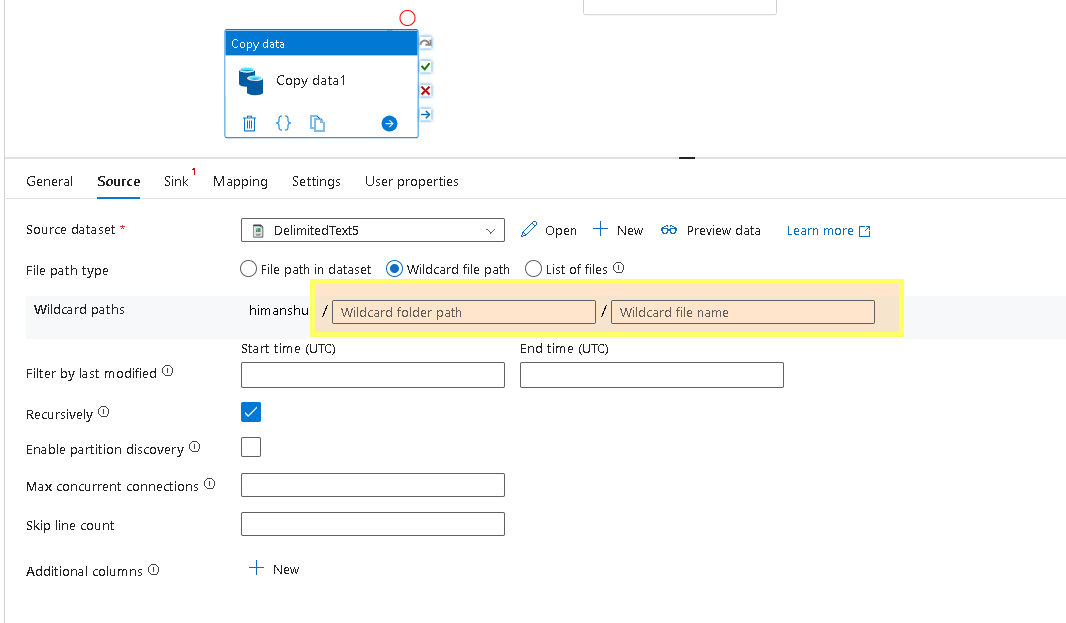Viewport: 1066px width, 623px height.
Task: Click the Max concurrent connections field
Action: [373, 485]
